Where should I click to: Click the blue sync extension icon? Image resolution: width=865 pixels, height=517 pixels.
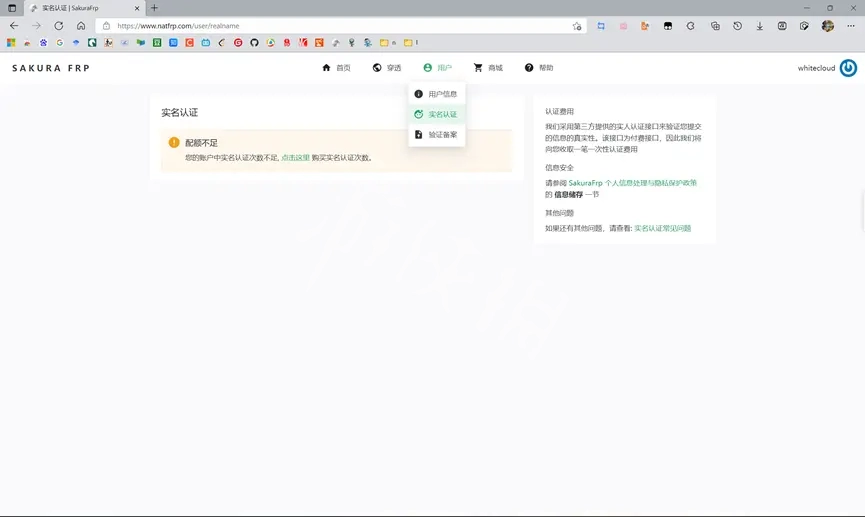point(601,26)
